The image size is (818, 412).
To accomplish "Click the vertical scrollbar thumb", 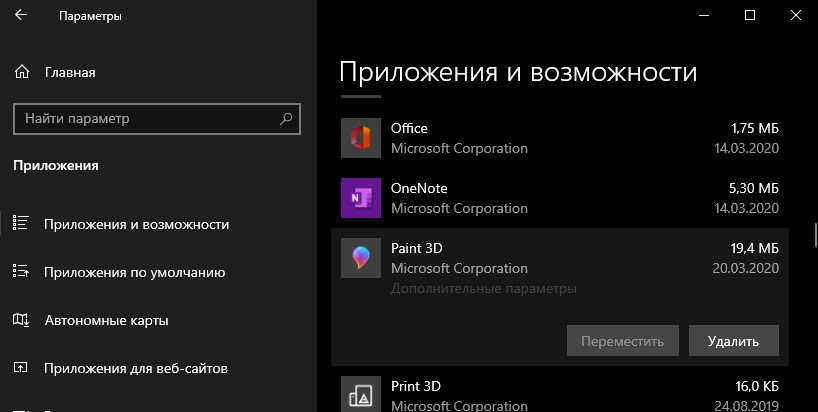I will tap(815, 235).
